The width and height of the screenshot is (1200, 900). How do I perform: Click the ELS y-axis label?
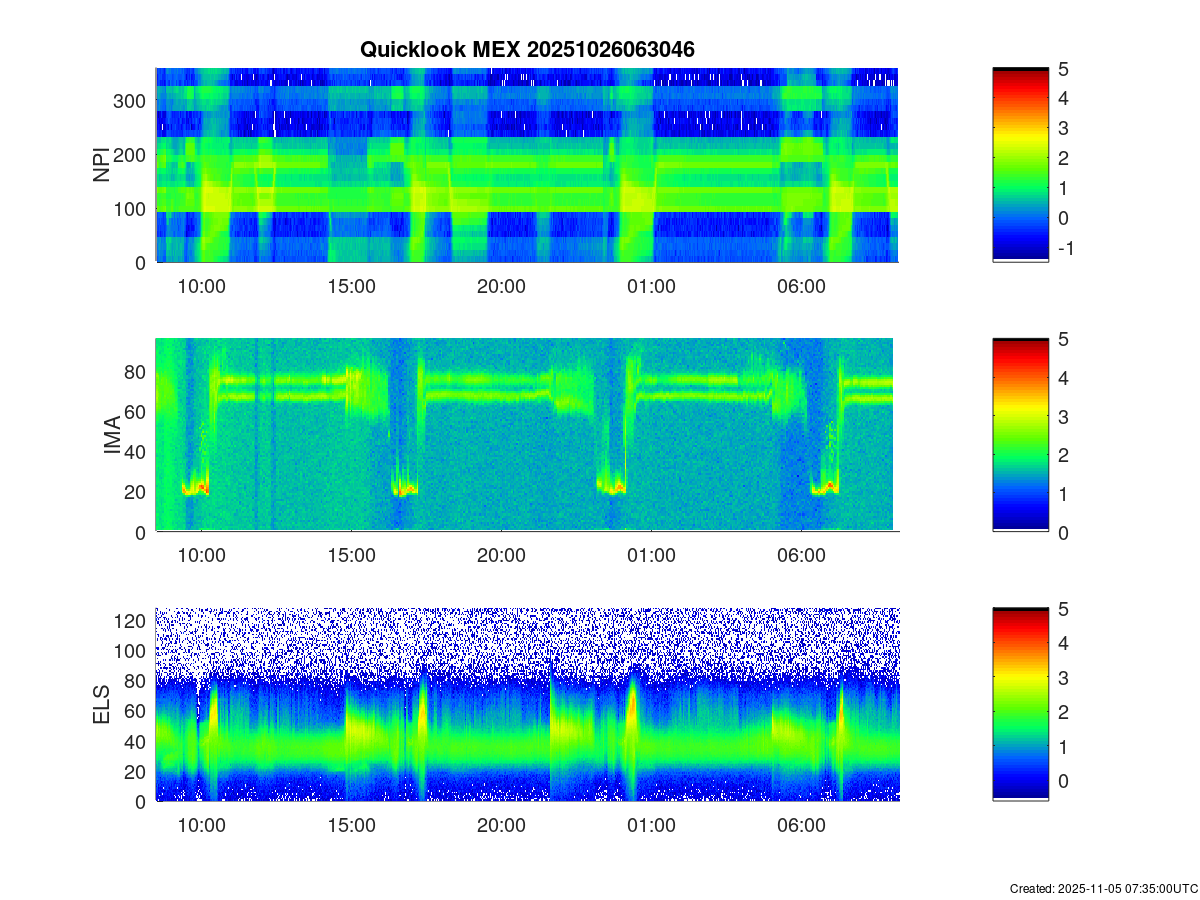click(x=102, y=705)
